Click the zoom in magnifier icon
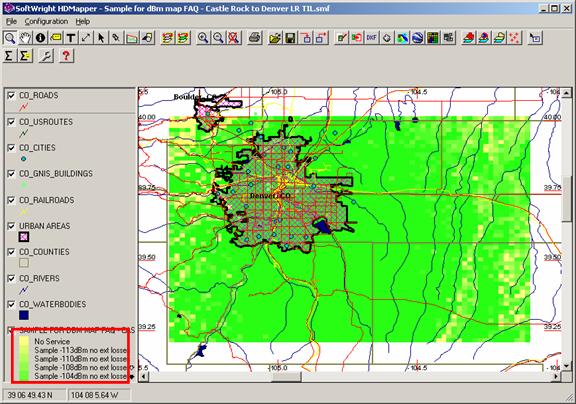Image resolution: width=576 pixels, height=404 pixels. pos(203,38)
